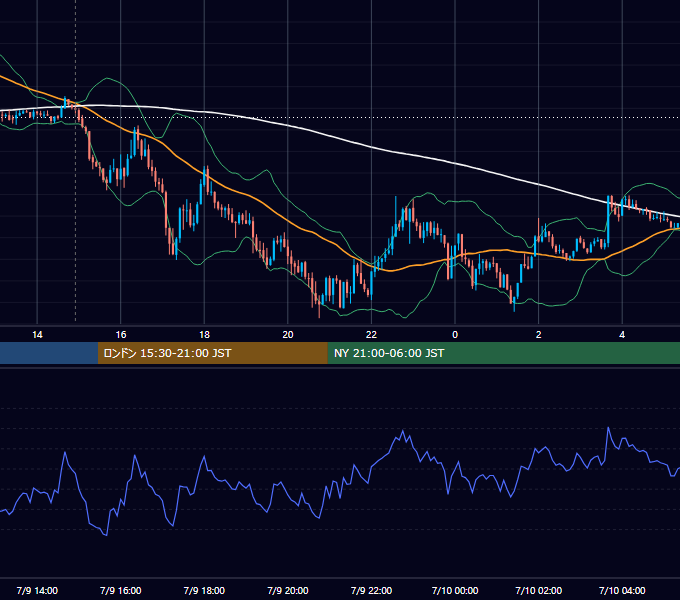680x600 pixels.
Task: Click hour 18 on the upper axis
Action: coord(204,335)
